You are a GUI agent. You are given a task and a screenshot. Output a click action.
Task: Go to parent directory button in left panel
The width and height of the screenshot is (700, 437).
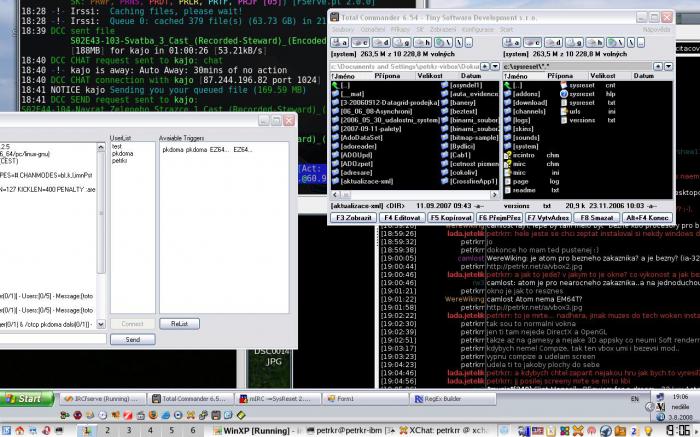(x=468, y=42)
